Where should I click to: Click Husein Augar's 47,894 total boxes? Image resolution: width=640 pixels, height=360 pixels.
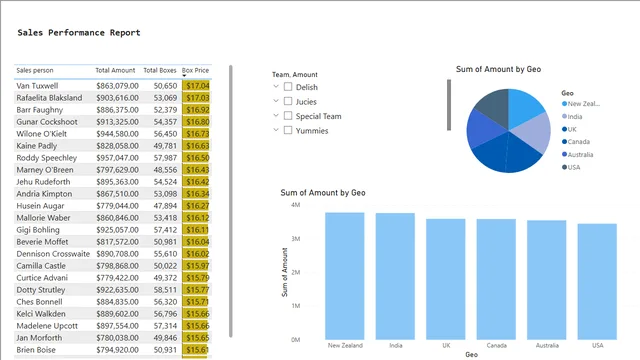tap(165, 206)
